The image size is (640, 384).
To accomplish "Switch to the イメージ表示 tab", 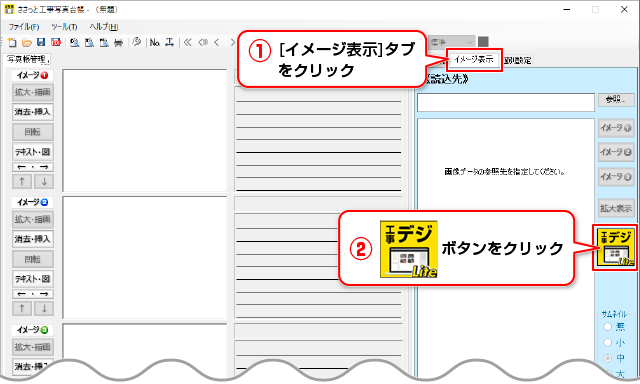I will click(x=473, y=60).
